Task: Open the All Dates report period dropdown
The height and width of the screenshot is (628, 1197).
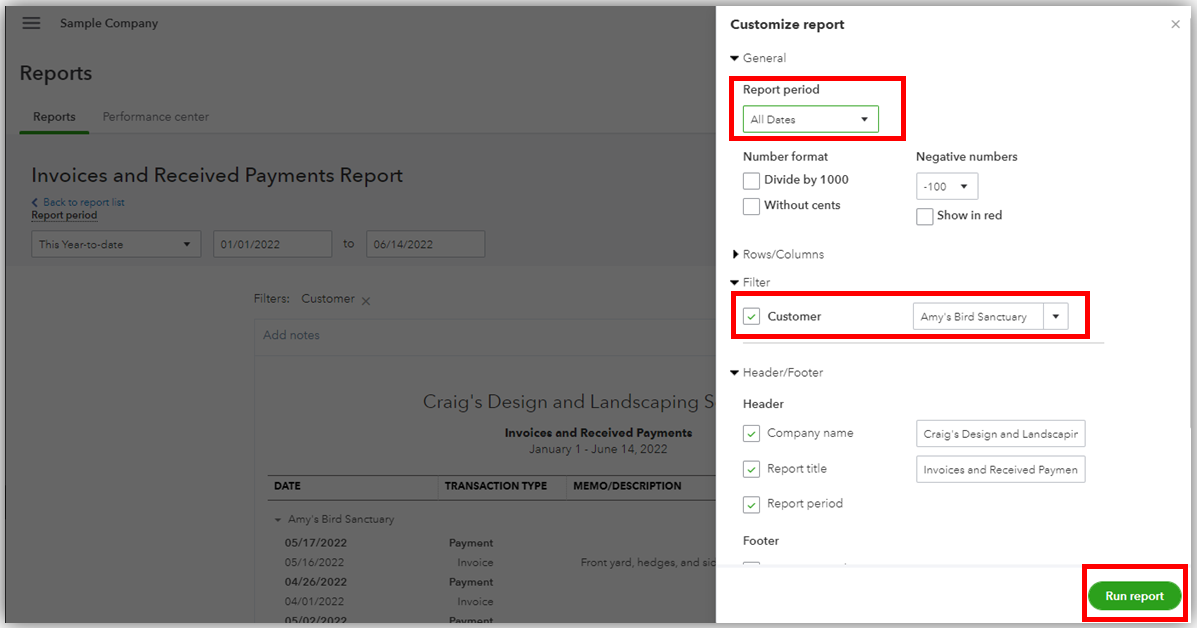Action: pos(811,119)
